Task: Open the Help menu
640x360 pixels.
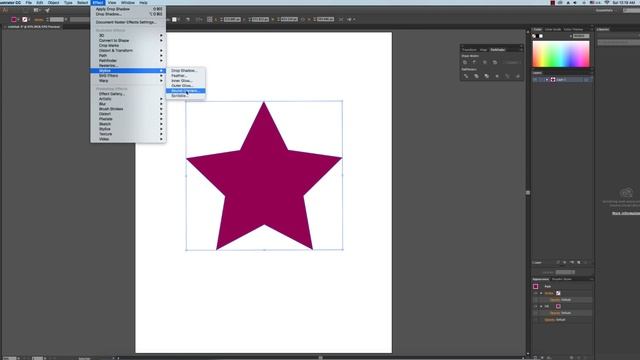Action: click(143, 2)
